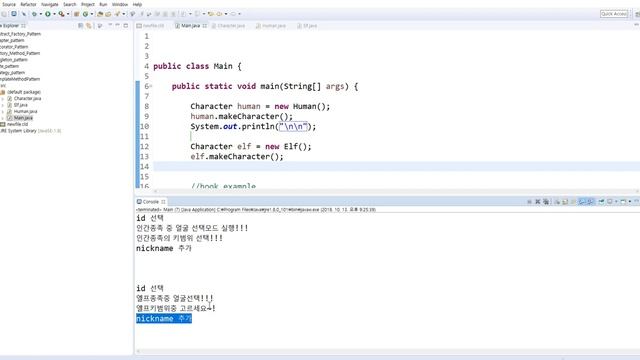Open the Window menu
The width and height of the screenshot is (640, 360).
(120, 4)
